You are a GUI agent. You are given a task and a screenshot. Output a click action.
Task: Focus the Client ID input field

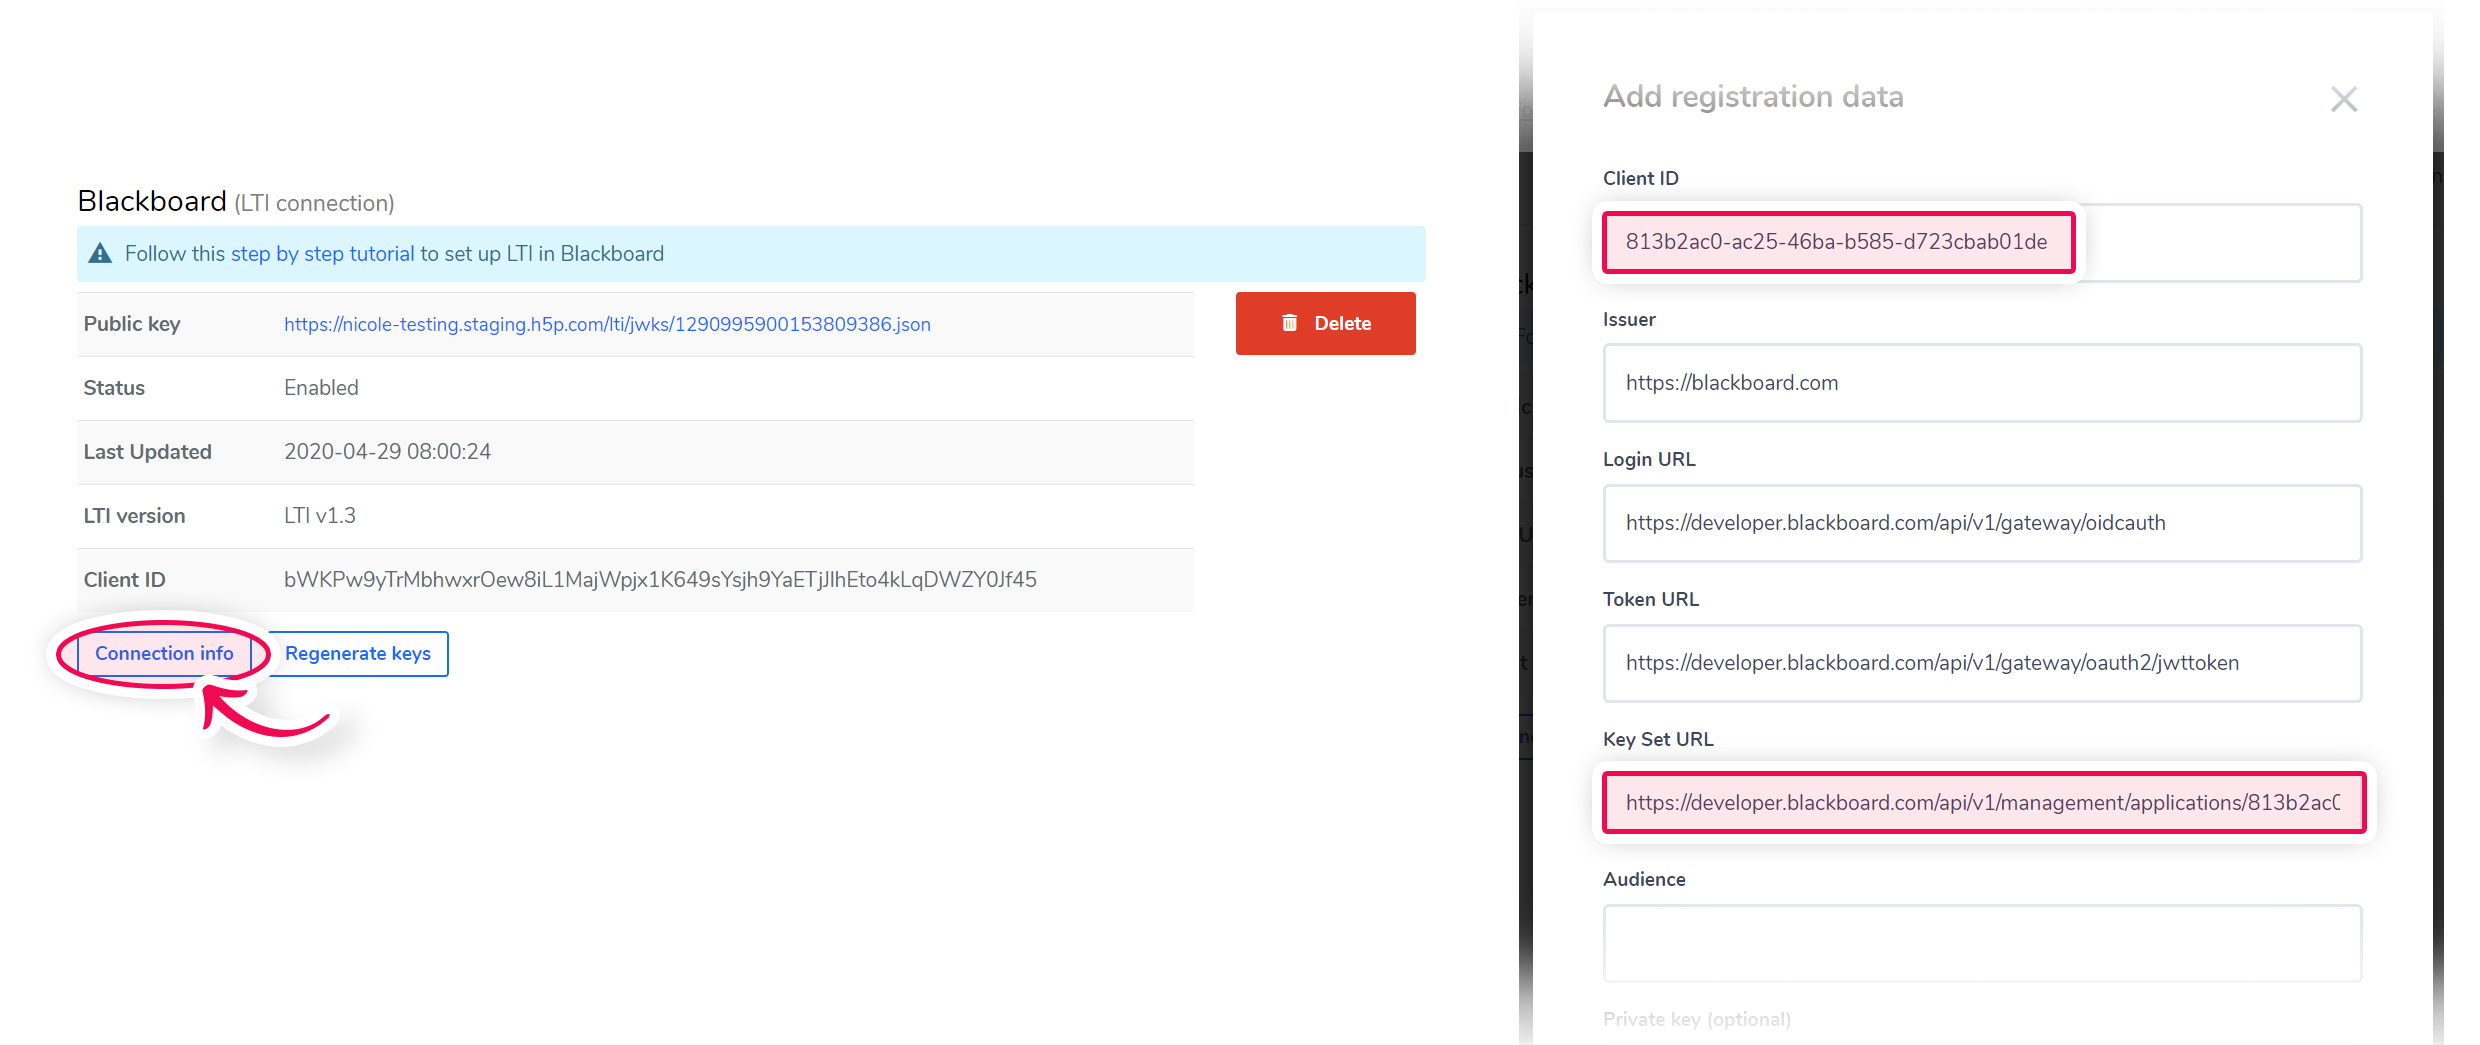1981,242
